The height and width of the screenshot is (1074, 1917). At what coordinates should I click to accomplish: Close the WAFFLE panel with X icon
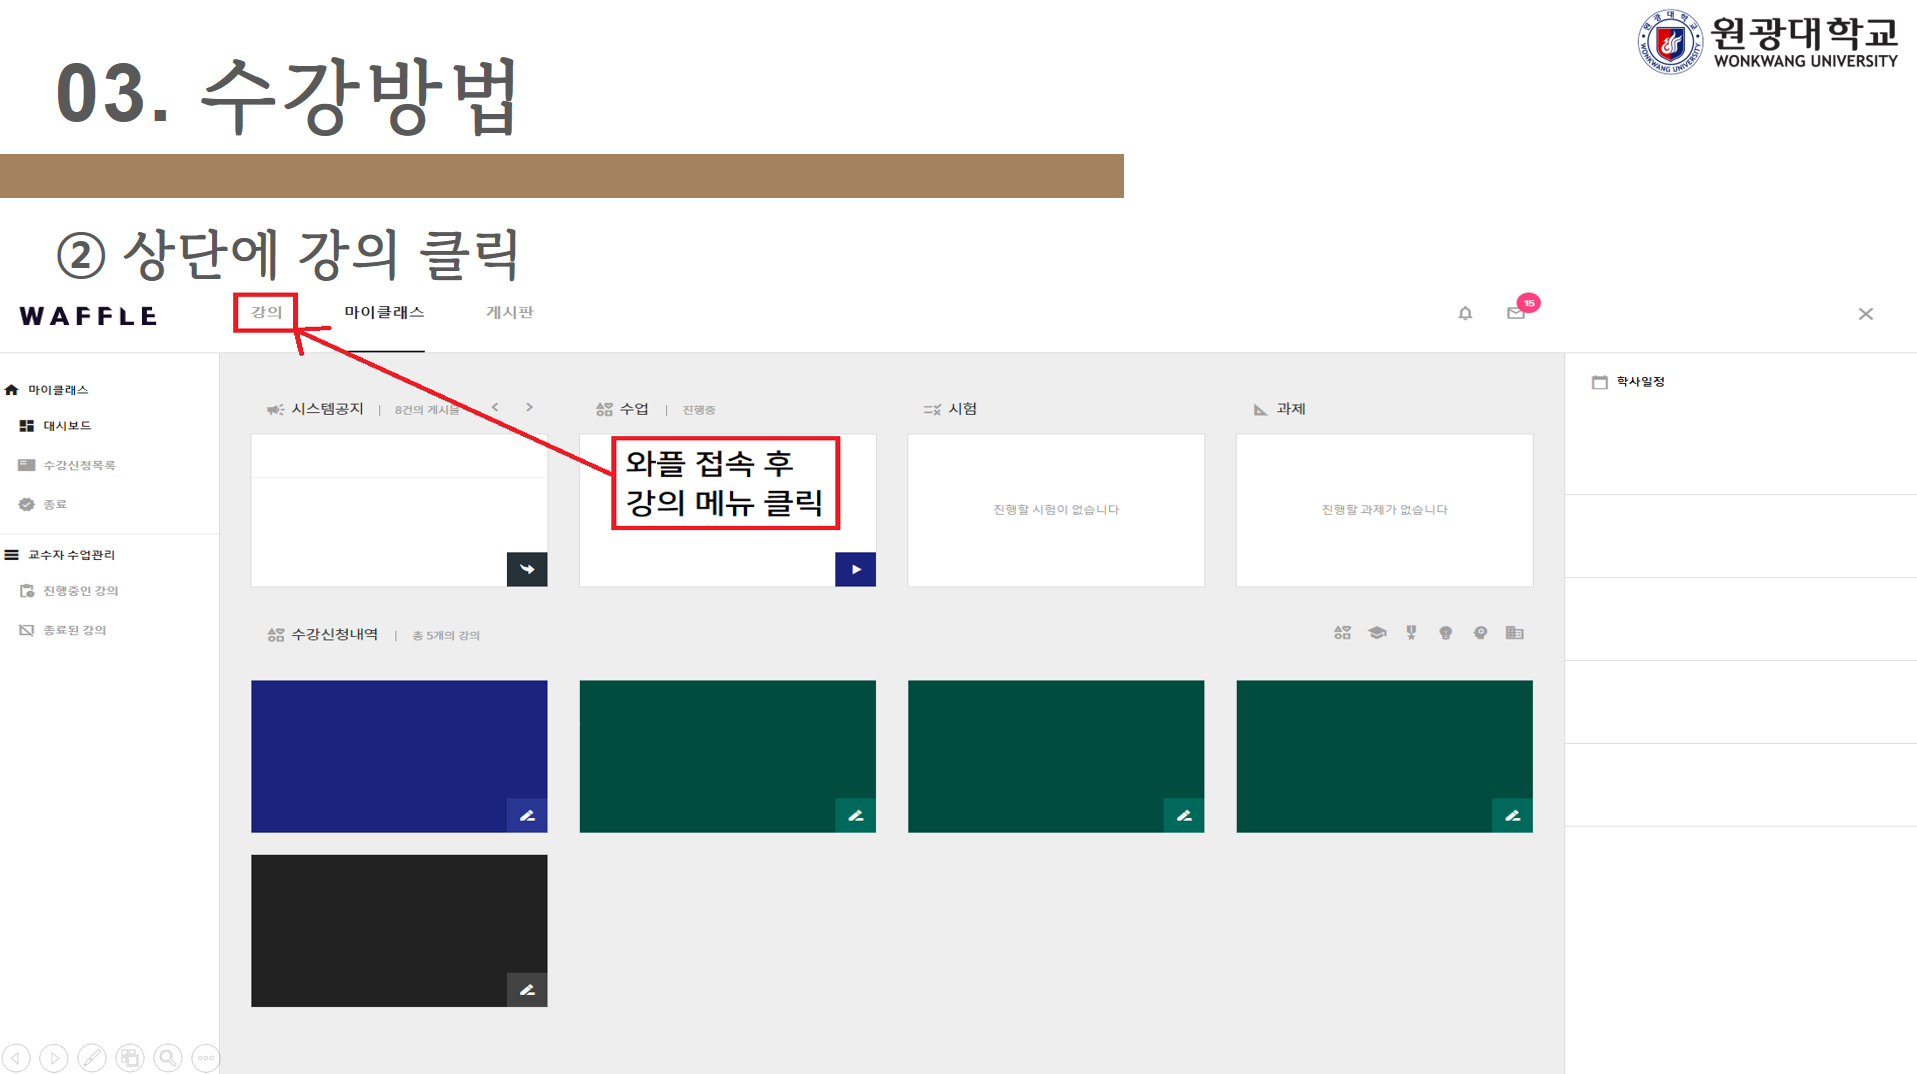[x=1866, y=314]
